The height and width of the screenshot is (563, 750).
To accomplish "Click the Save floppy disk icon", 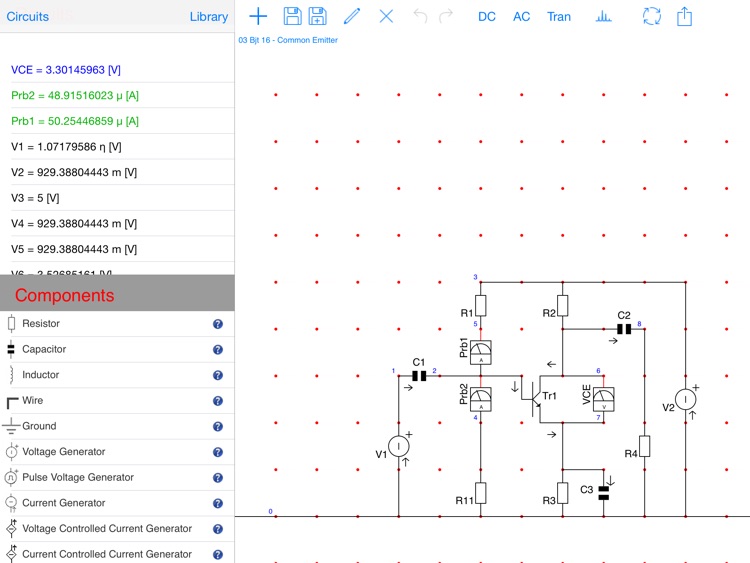I will [292, 16].
